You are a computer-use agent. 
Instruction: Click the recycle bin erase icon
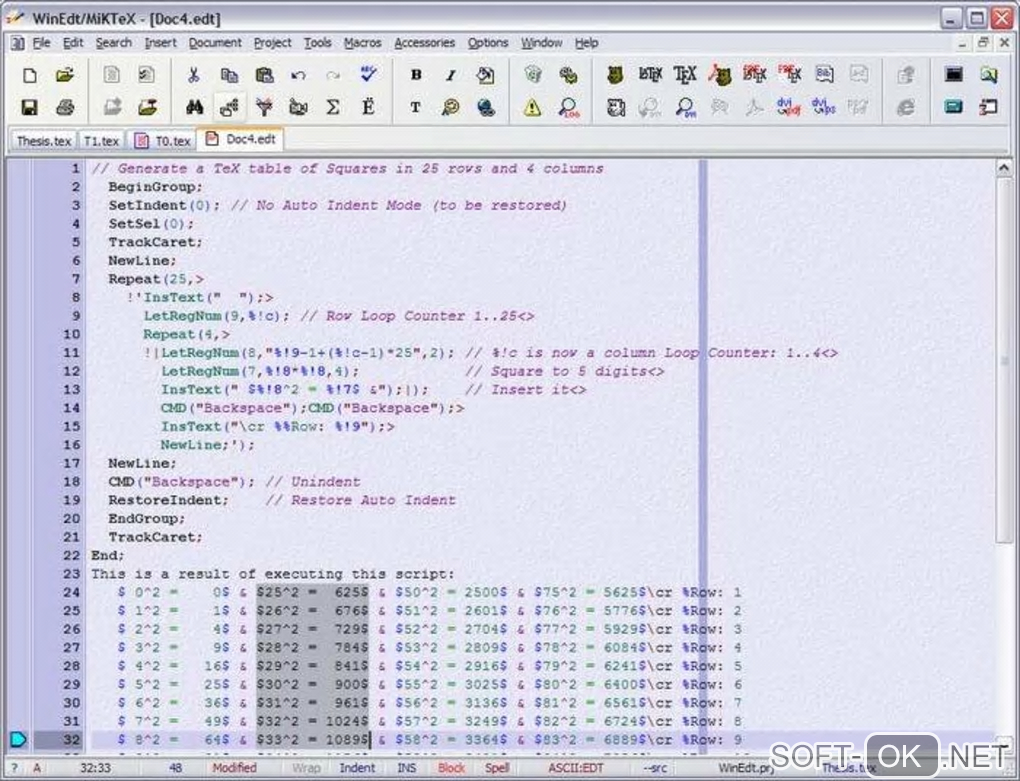click(x=533, y=75)
